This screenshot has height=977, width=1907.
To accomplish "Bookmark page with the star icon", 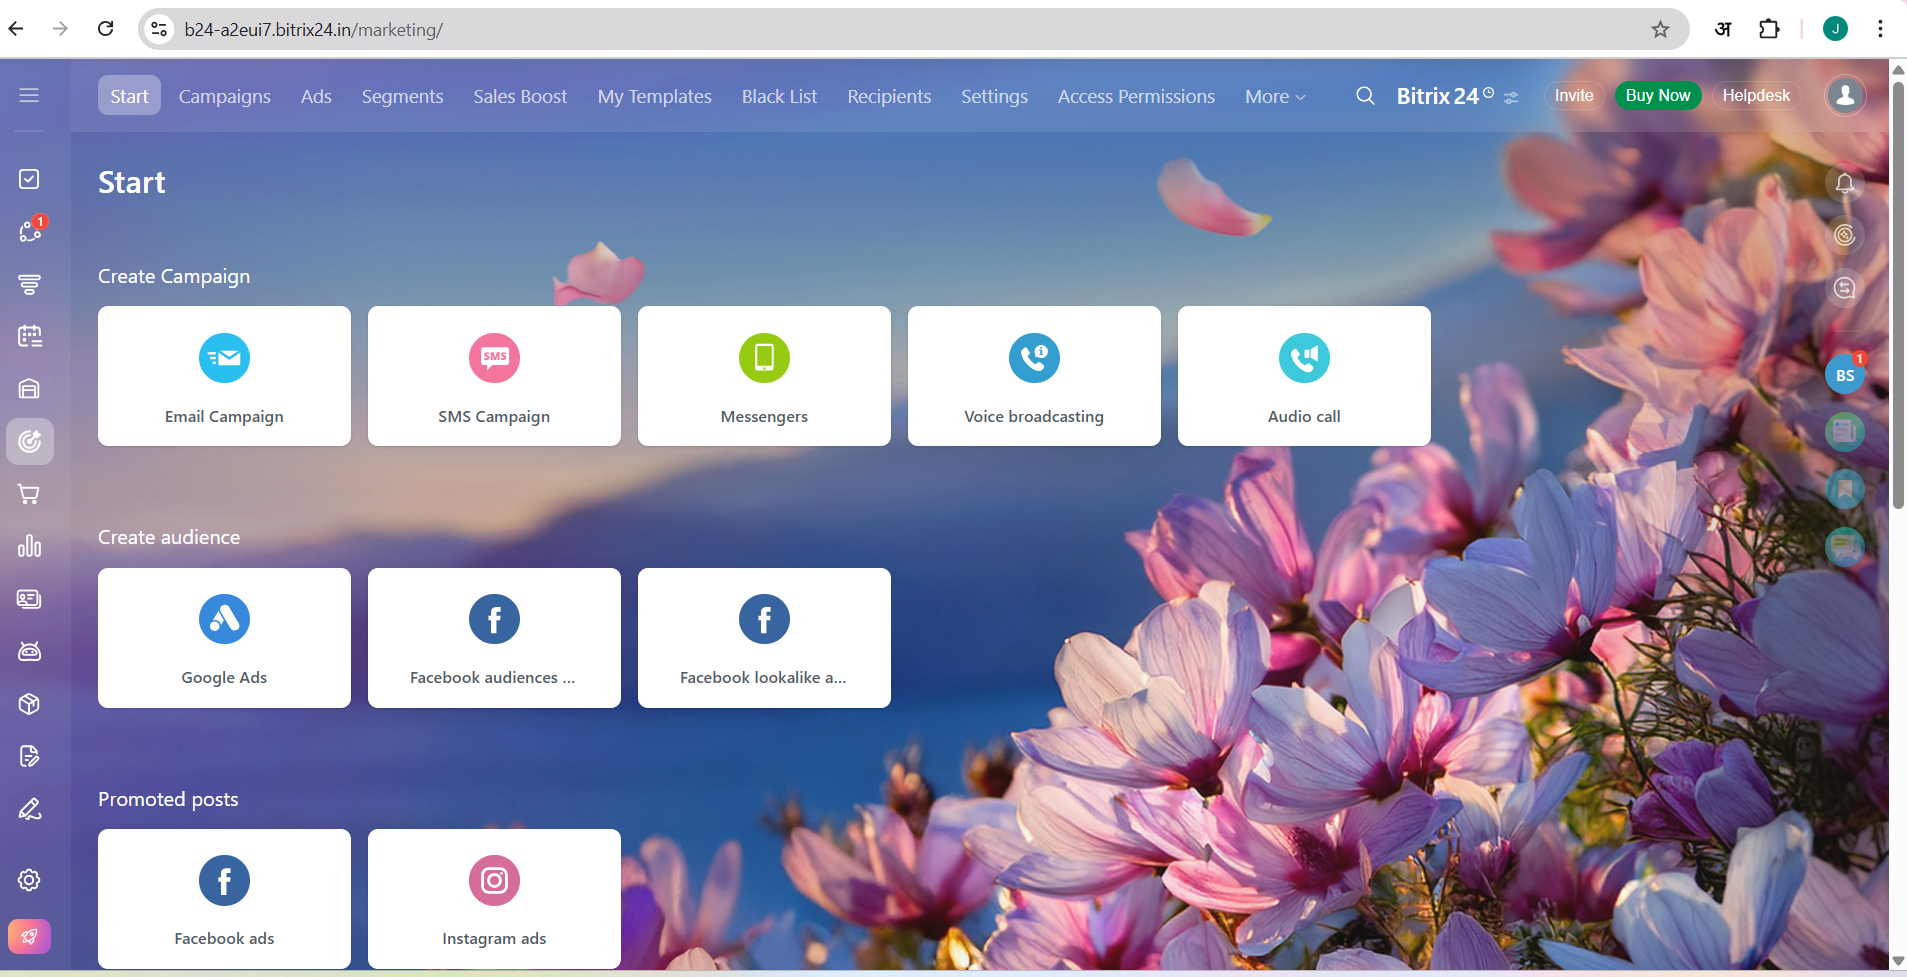I will pyautogui.click(x=1660, y=29).
